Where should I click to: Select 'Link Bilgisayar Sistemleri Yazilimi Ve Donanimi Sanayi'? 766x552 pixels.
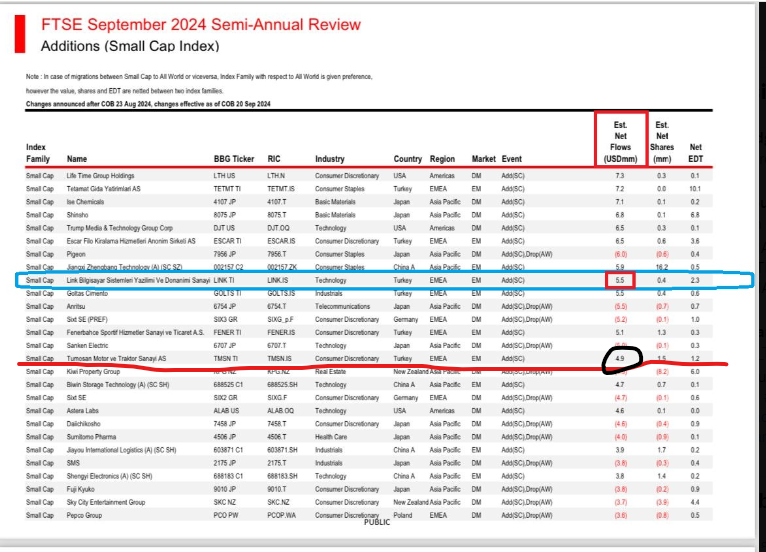click(138, 280)
